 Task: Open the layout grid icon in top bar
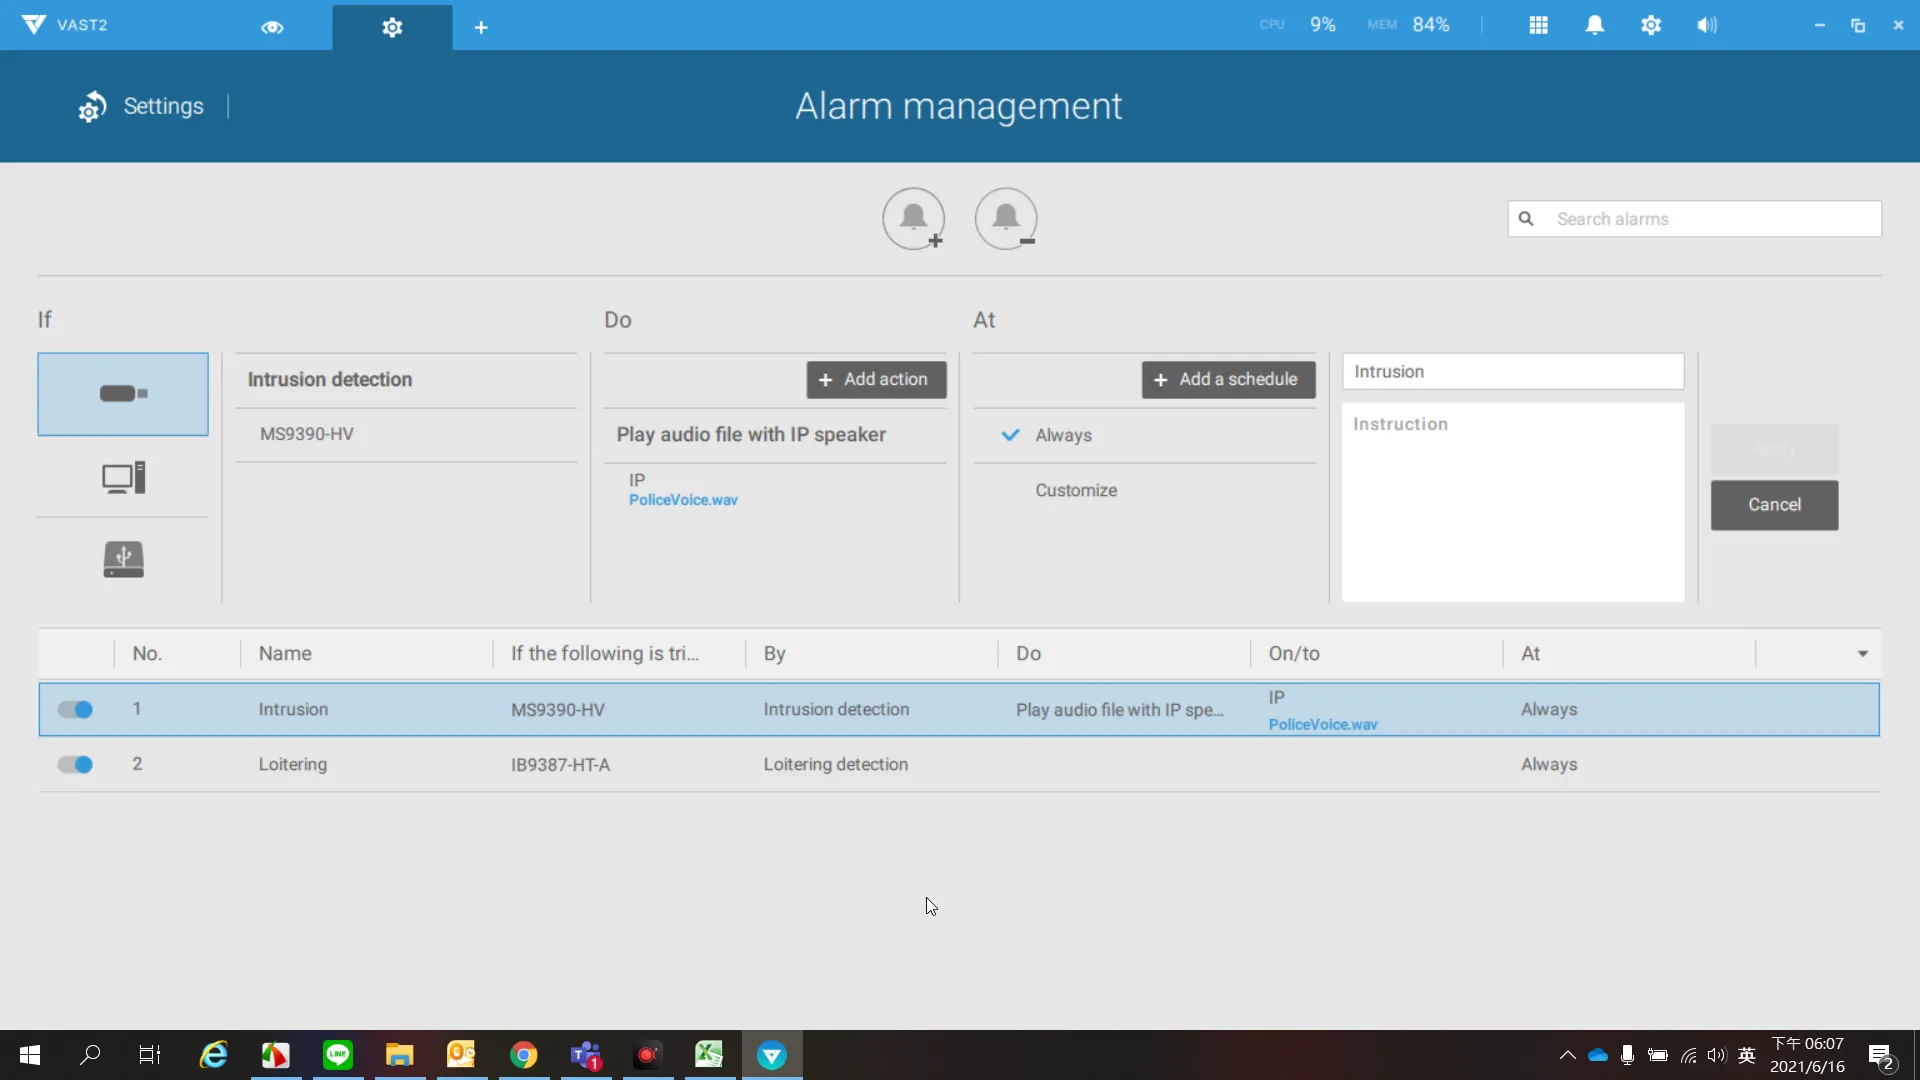point(1538,25)
